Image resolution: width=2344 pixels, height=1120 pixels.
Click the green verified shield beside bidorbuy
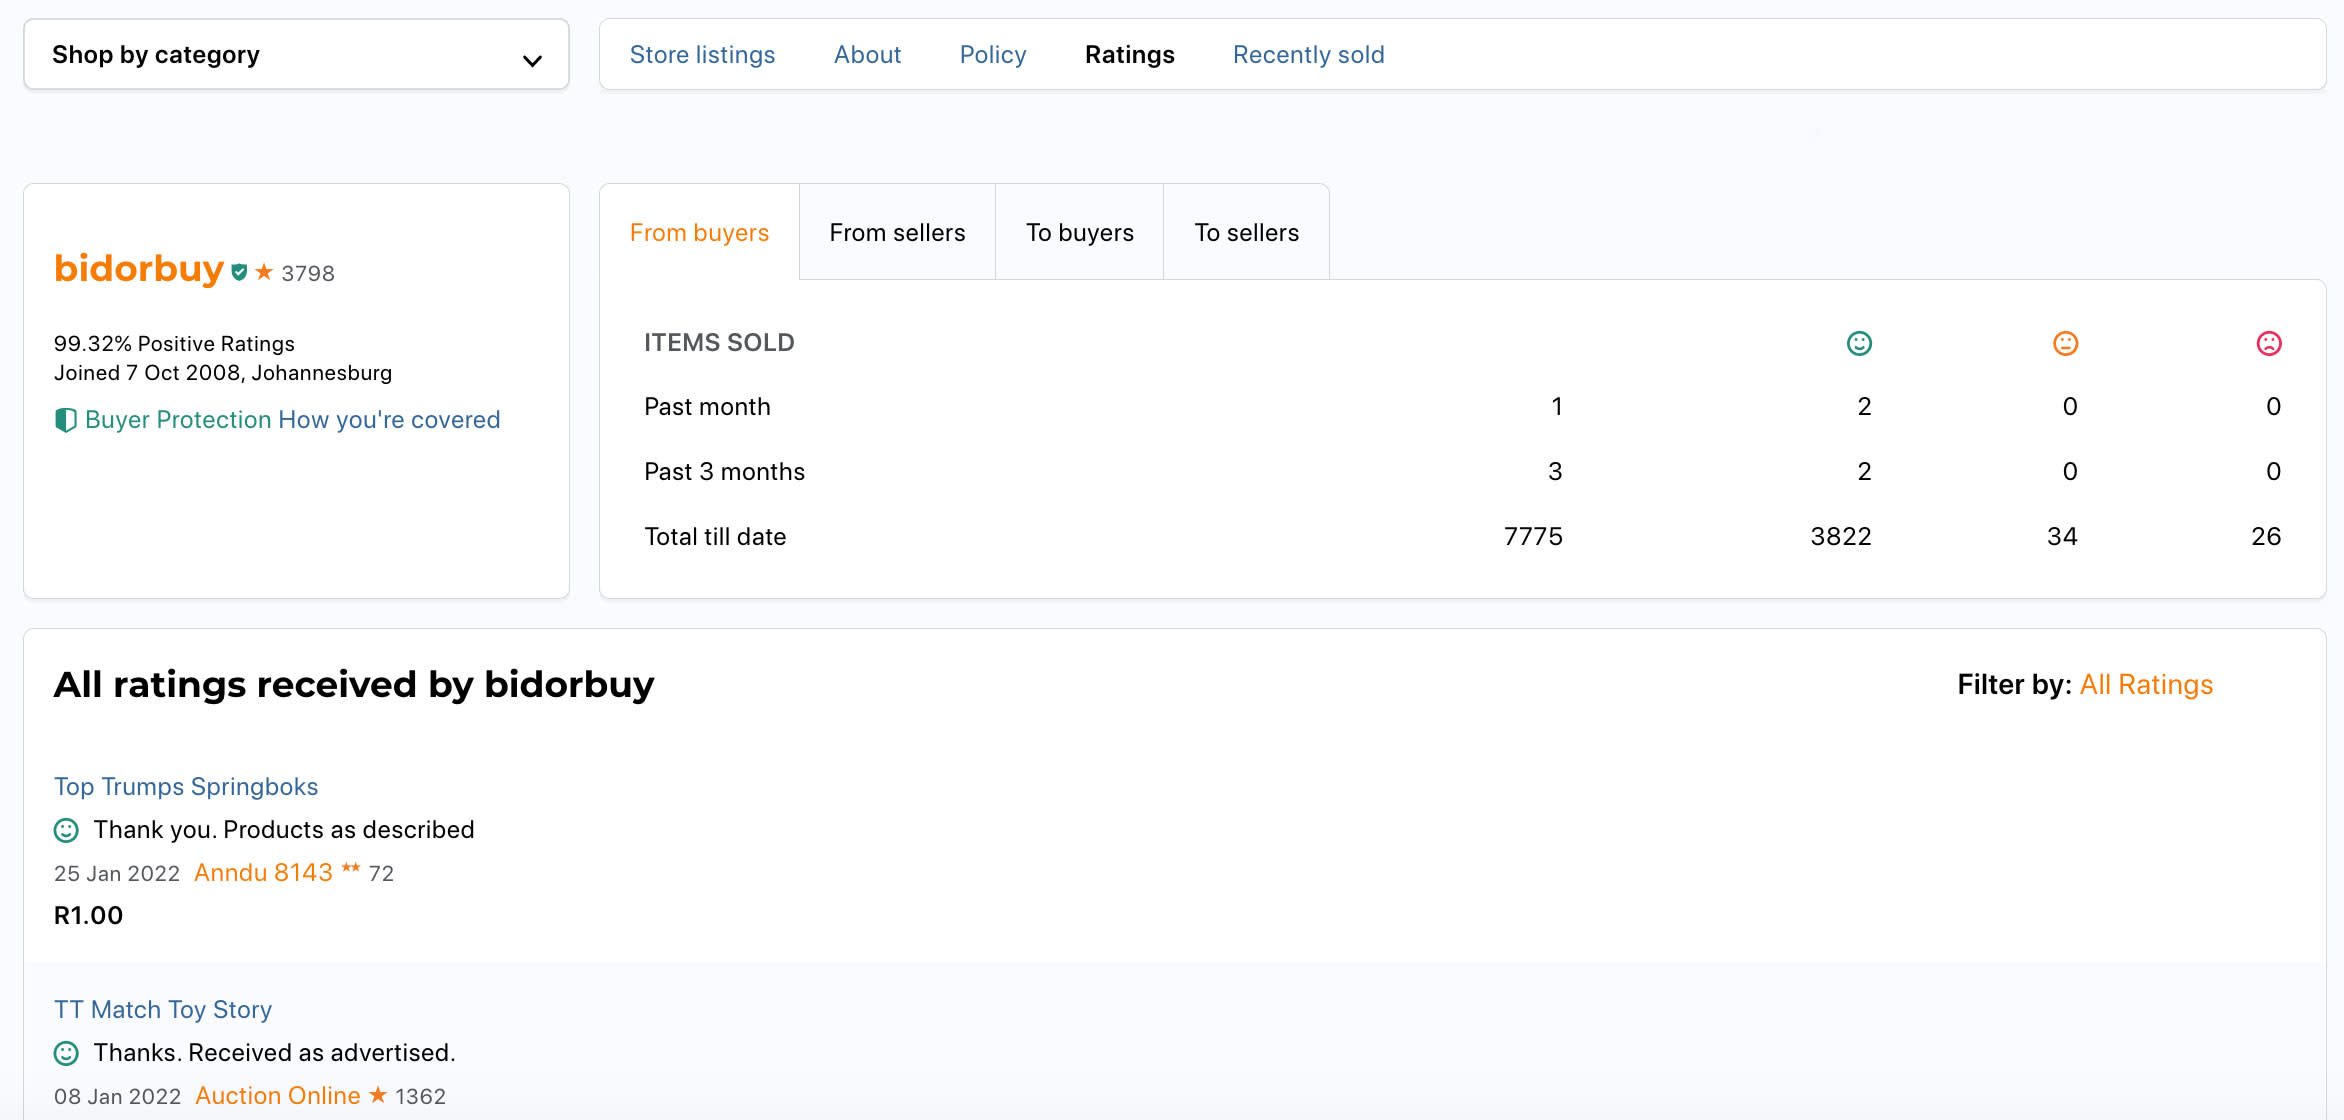239,272
